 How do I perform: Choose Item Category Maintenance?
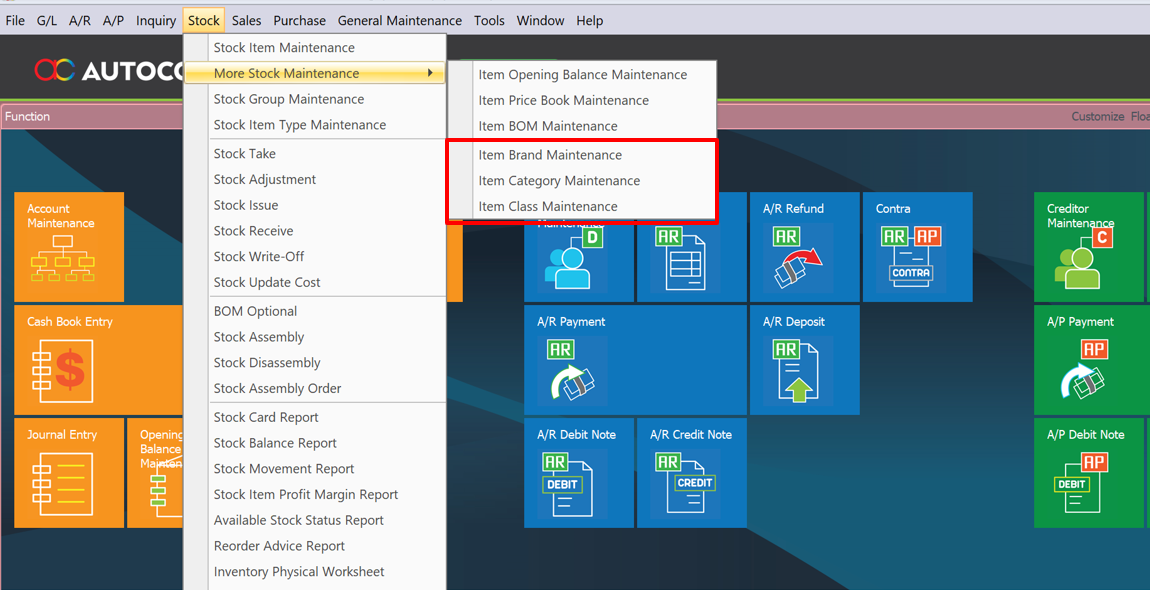[x=582, y=181]
